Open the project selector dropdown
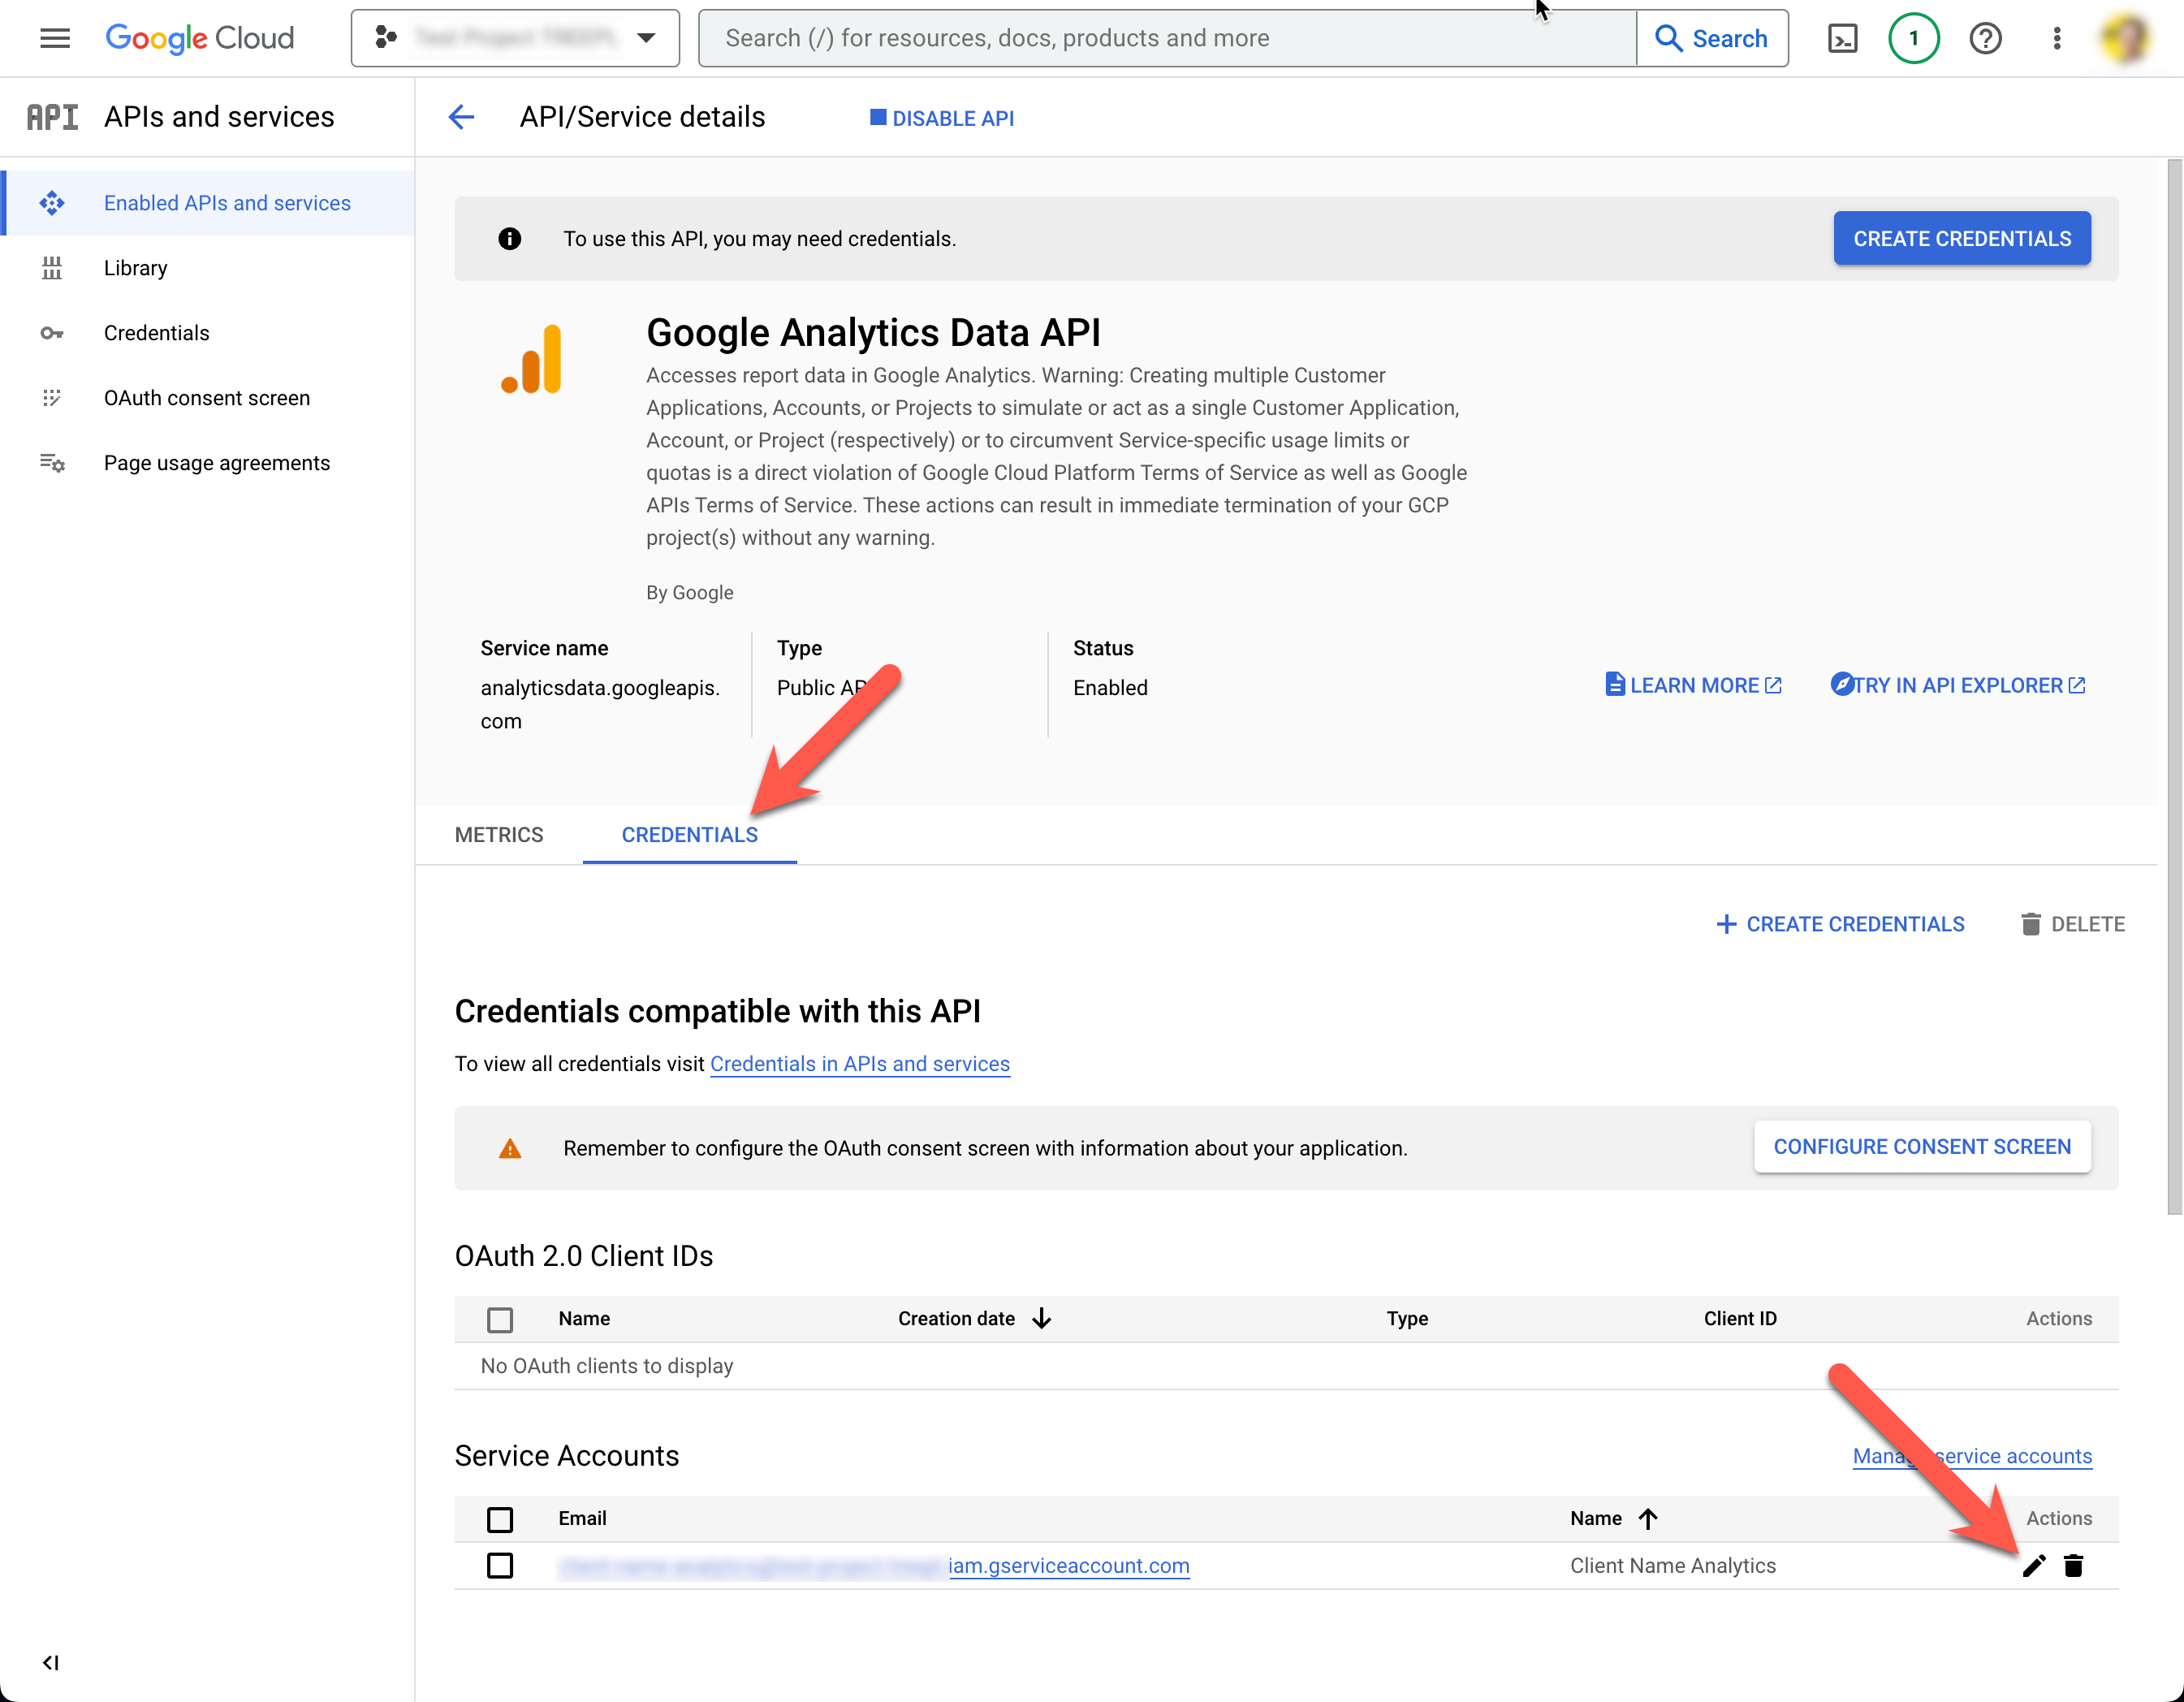Screen dimensions: 2184x1702 click(515, 38)
